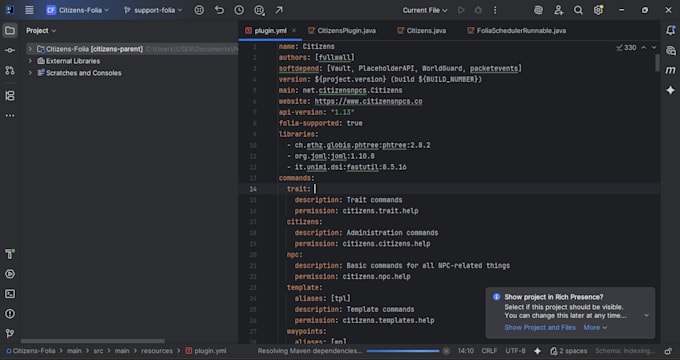
Task: Click the Update Project toolbar icon
Action: pyautogui.click(x=199, y=10)
